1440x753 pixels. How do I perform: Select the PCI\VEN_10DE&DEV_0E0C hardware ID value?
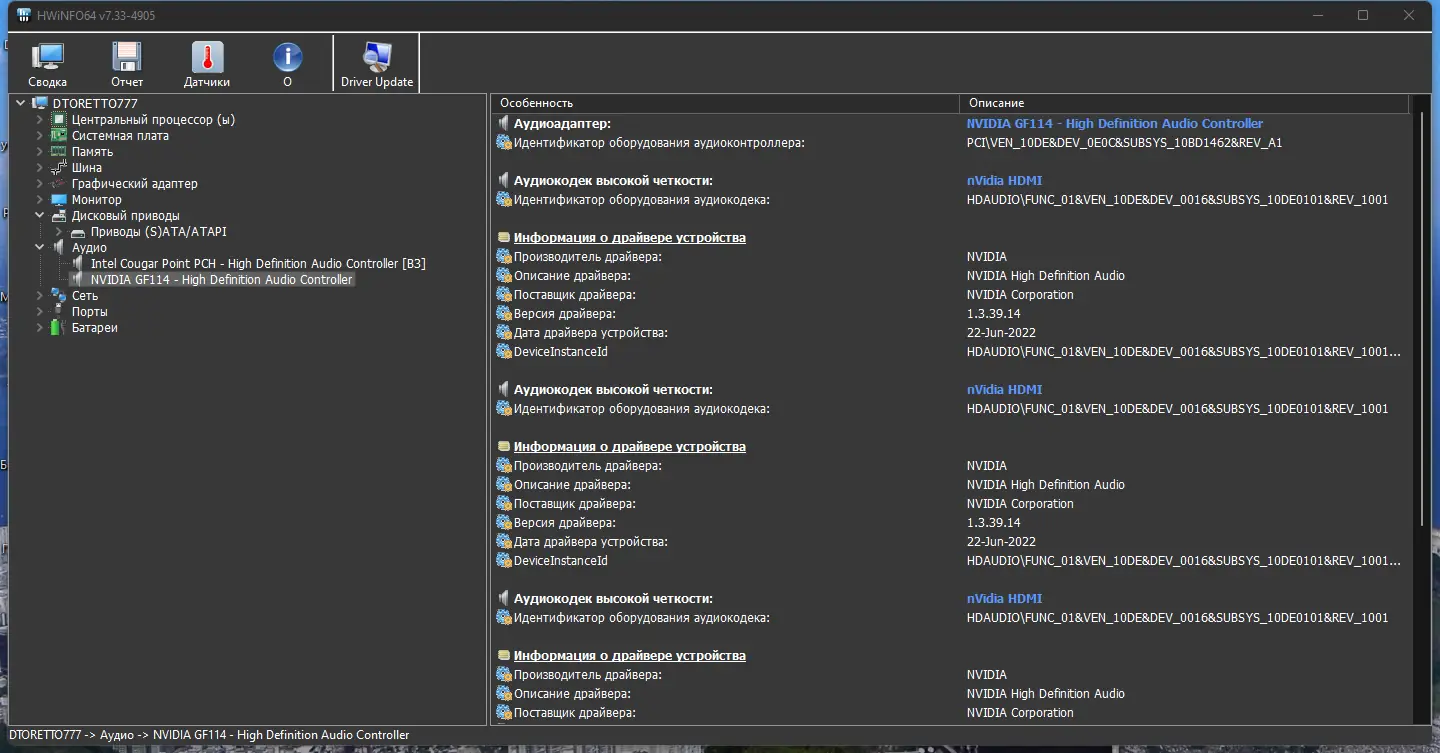(x=1124, y=143)
